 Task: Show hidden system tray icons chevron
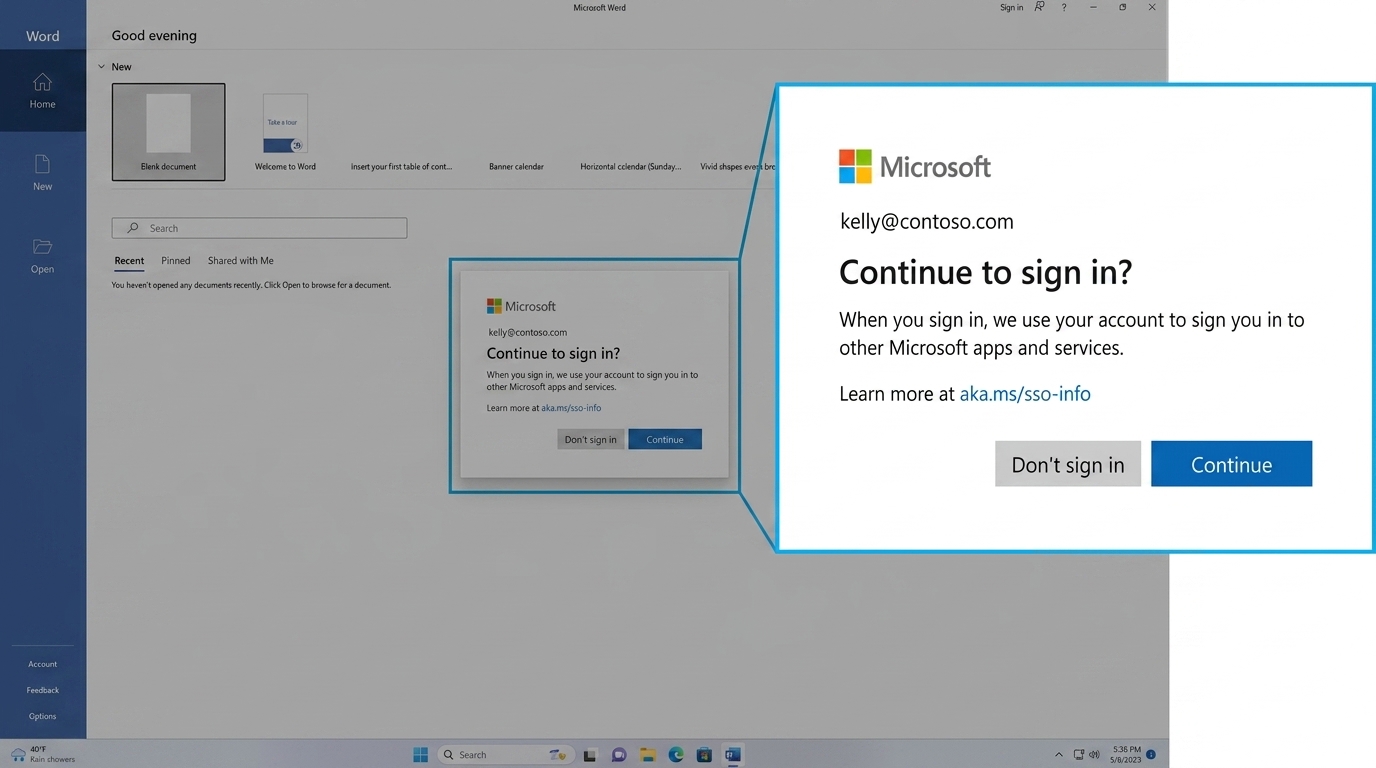pos(1059,755)
